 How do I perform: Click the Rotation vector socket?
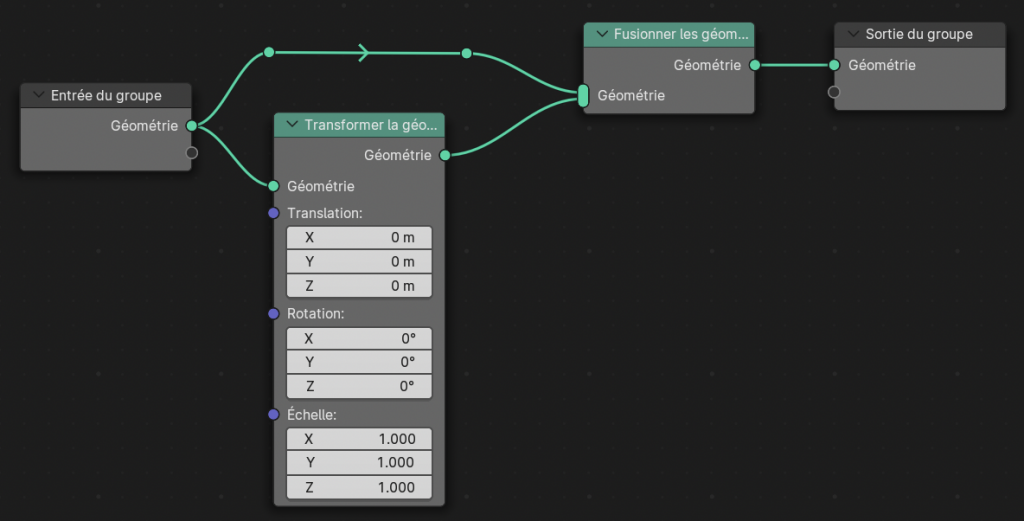[x=273, y=314]
